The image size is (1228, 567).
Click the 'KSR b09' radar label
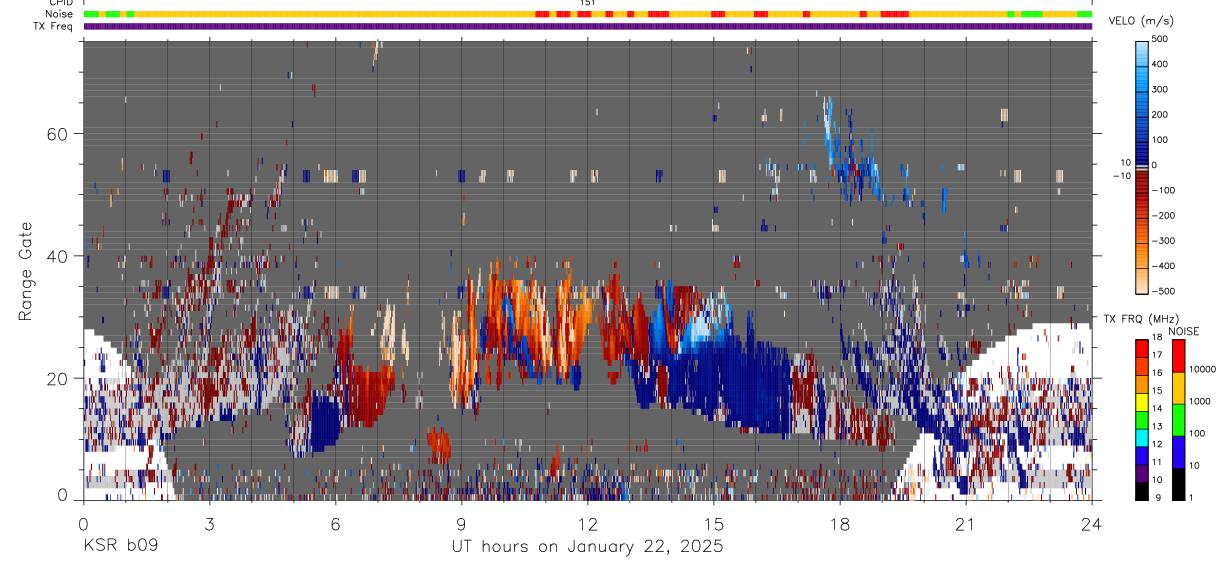point(120,547)
